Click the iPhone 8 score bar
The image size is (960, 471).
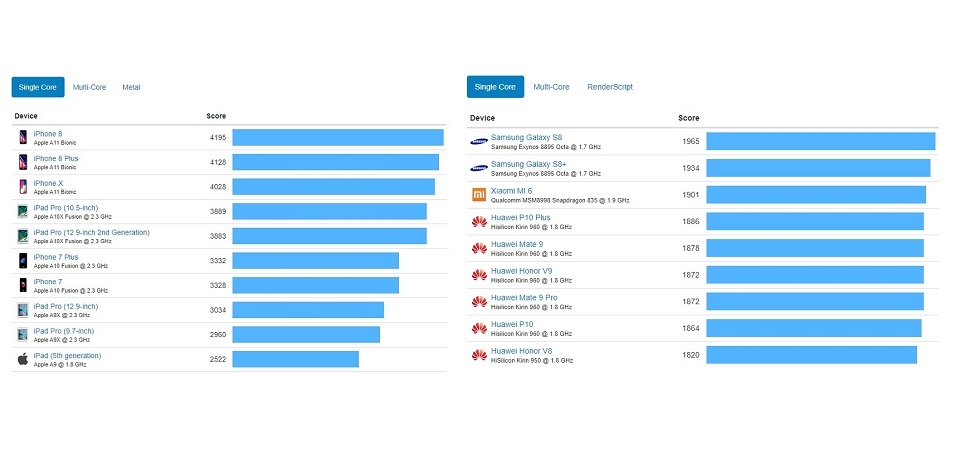[x=338, y=137]
